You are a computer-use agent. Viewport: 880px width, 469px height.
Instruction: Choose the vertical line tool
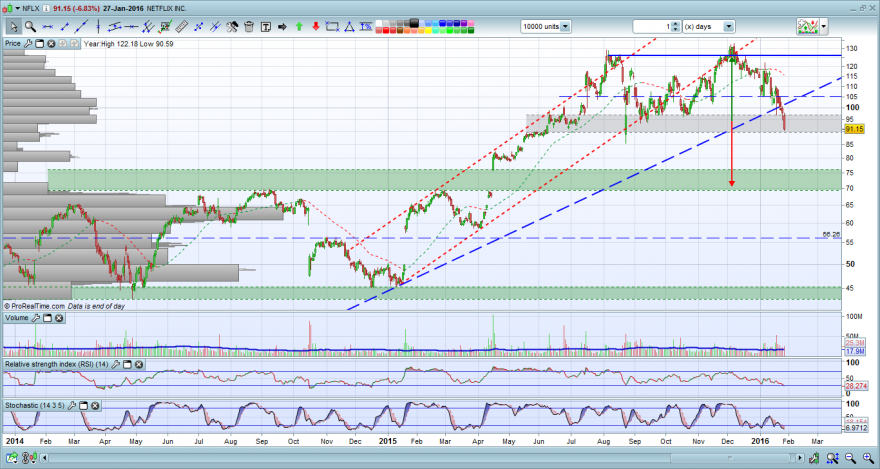(x=98, y=26)
